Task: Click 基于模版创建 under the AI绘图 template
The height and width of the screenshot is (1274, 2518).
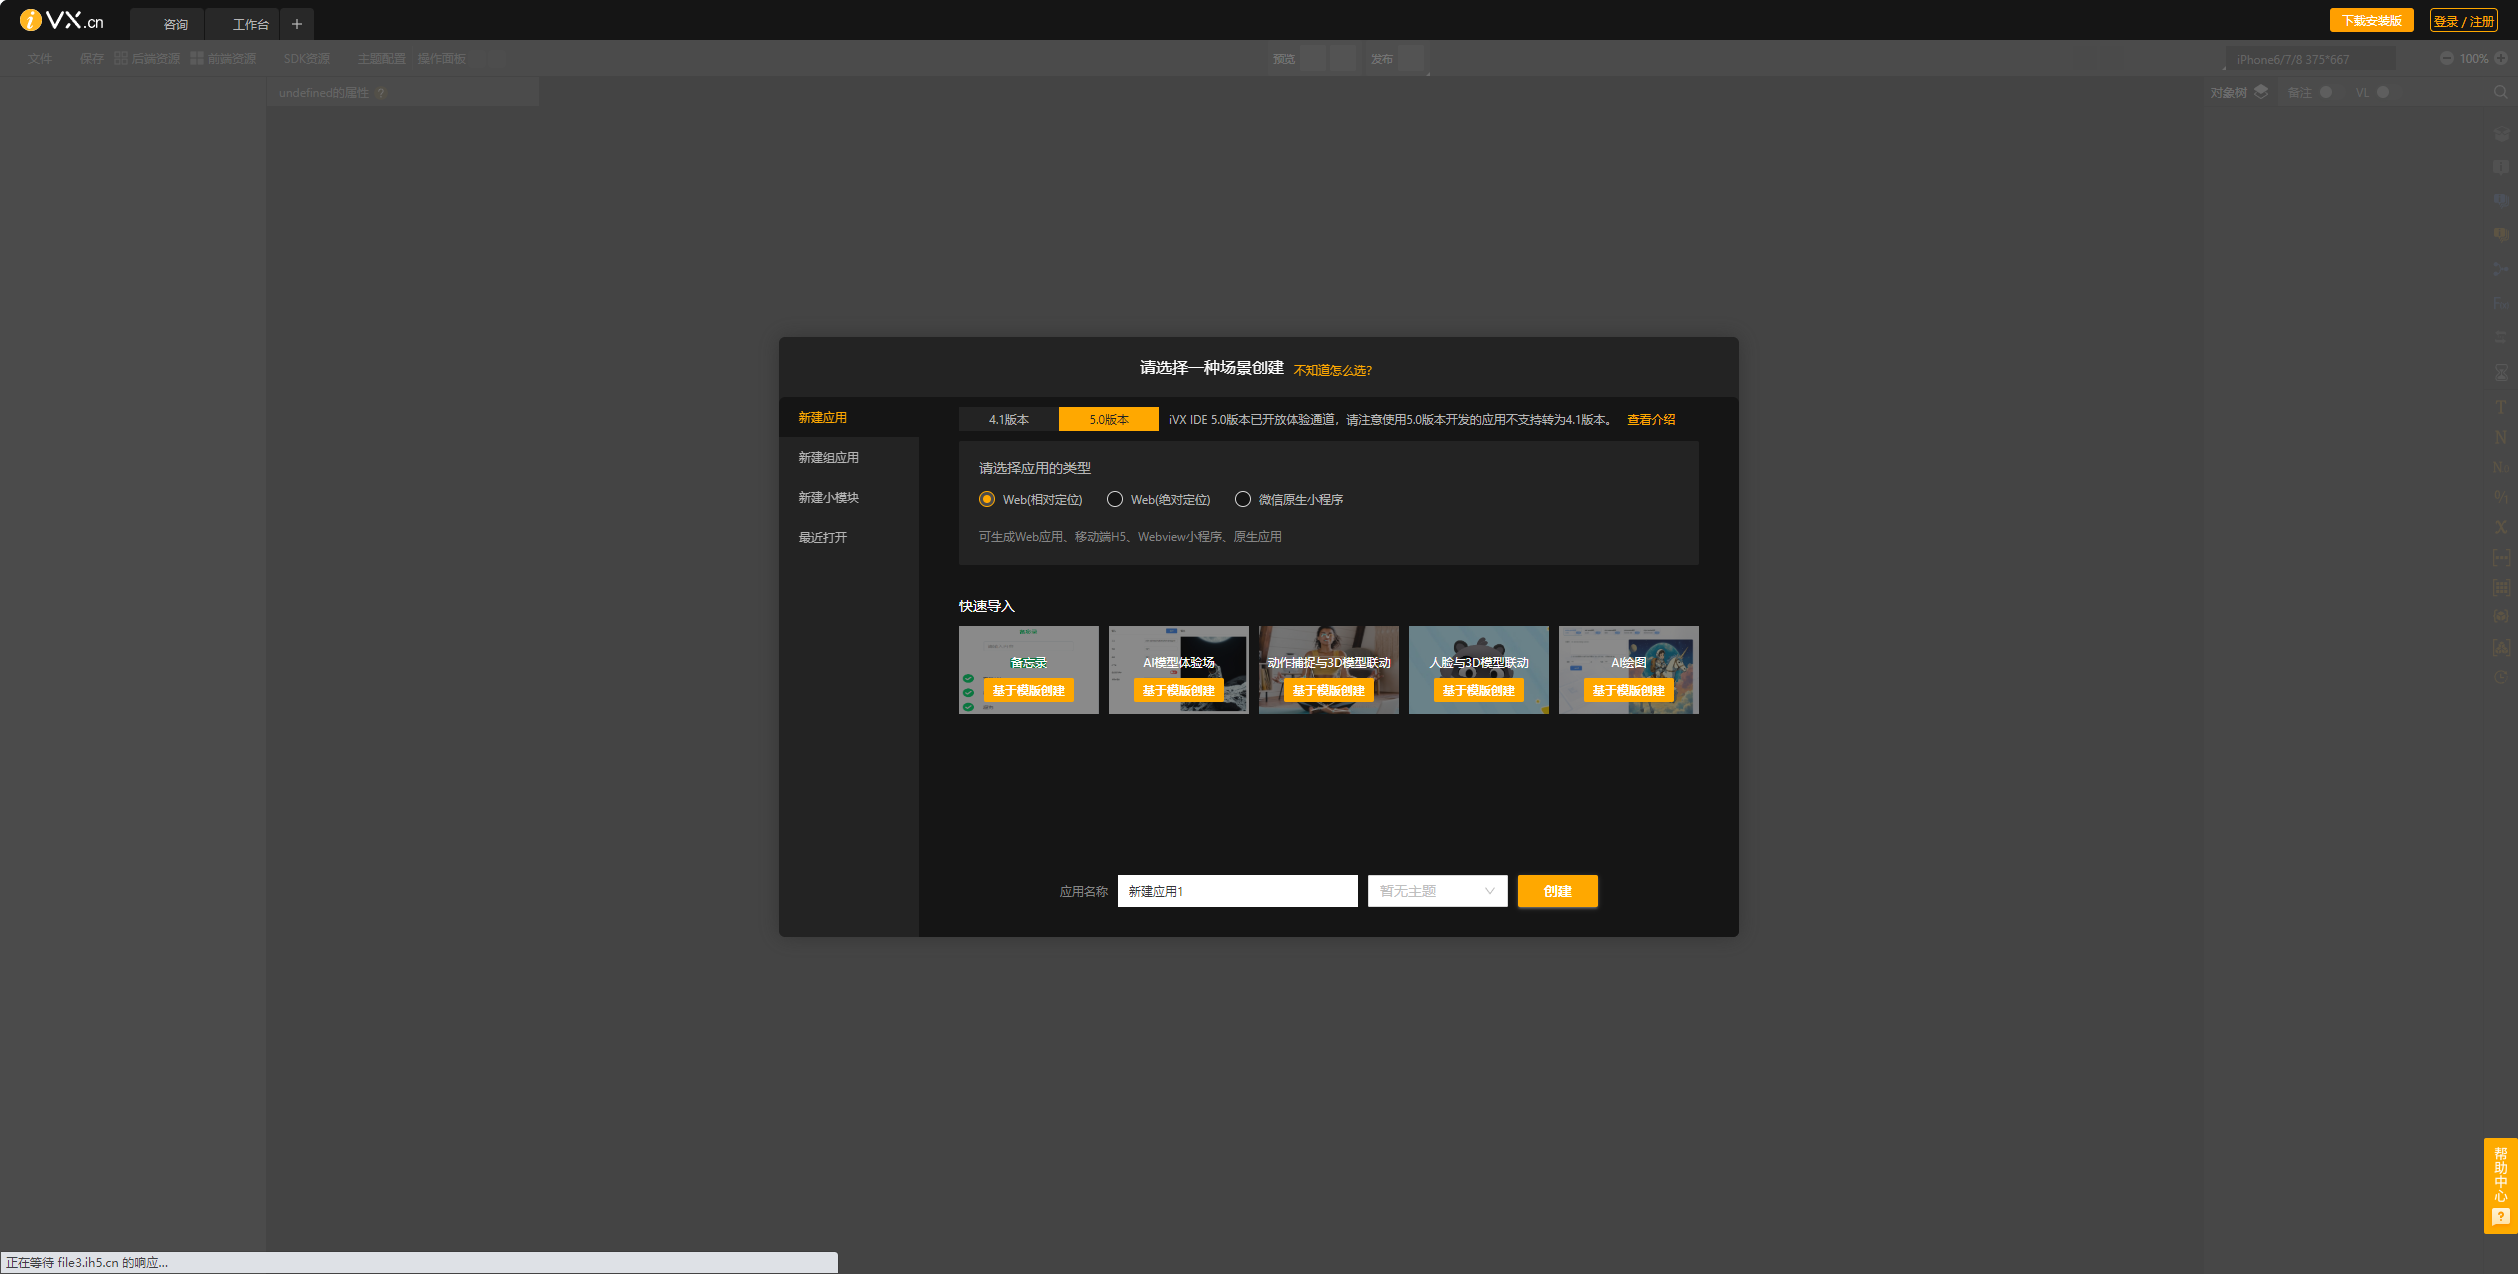Action: 1628,690
